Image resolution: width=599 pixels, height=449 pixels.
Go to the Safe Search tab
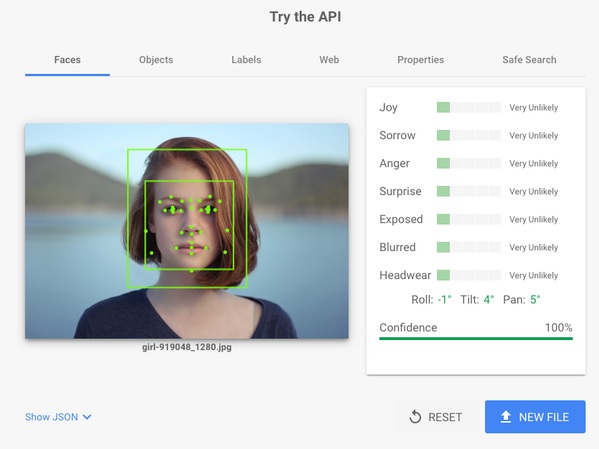point(529,60)
